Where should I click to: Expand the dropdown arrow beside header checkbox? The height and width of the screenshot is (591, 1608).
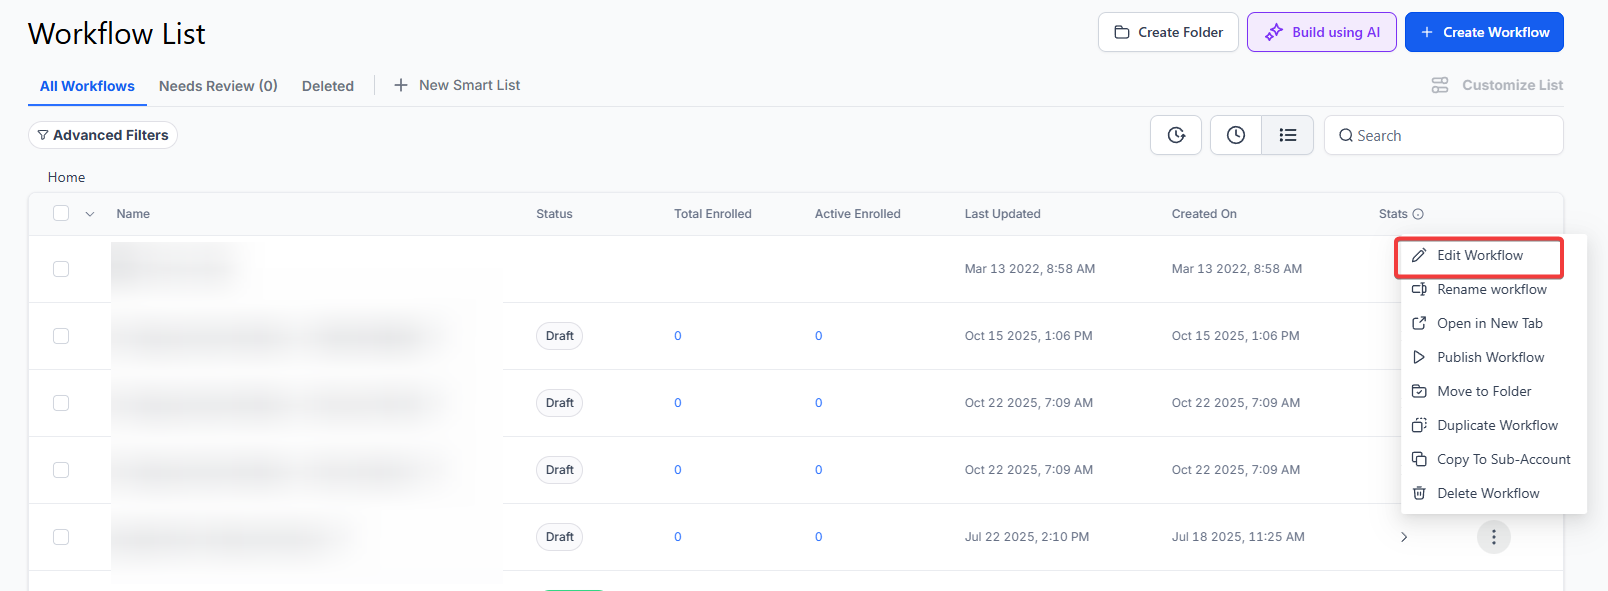90,214
